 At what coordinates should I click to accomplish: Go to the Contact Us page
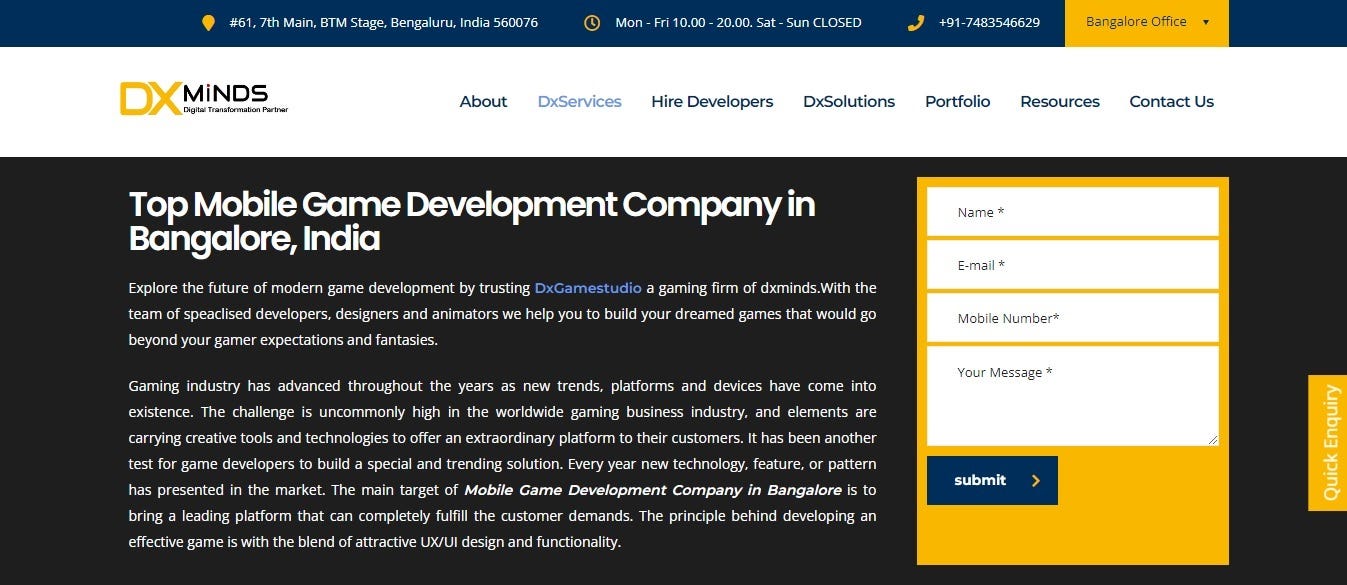[x=1171, y=101]
